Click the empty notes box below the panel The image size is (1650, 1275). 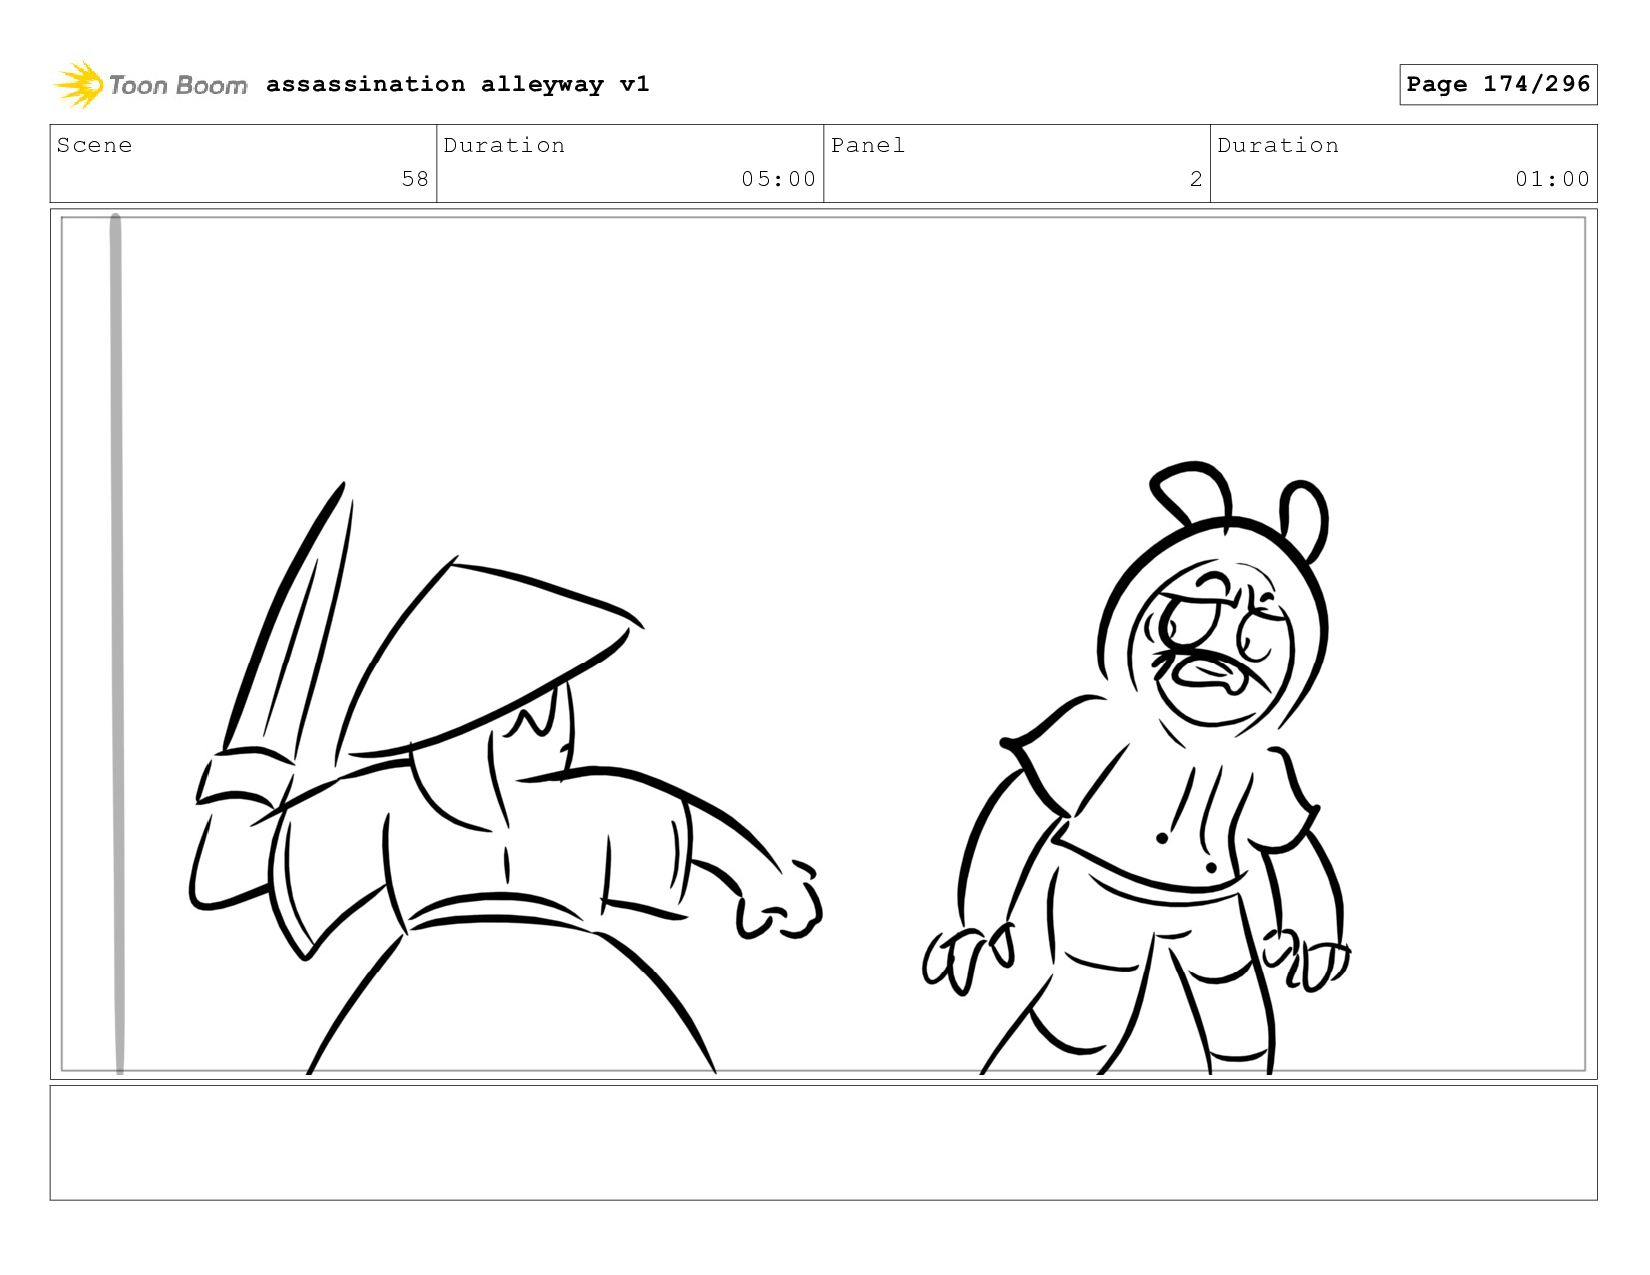pyautogui.click(x=824, y=1143)
